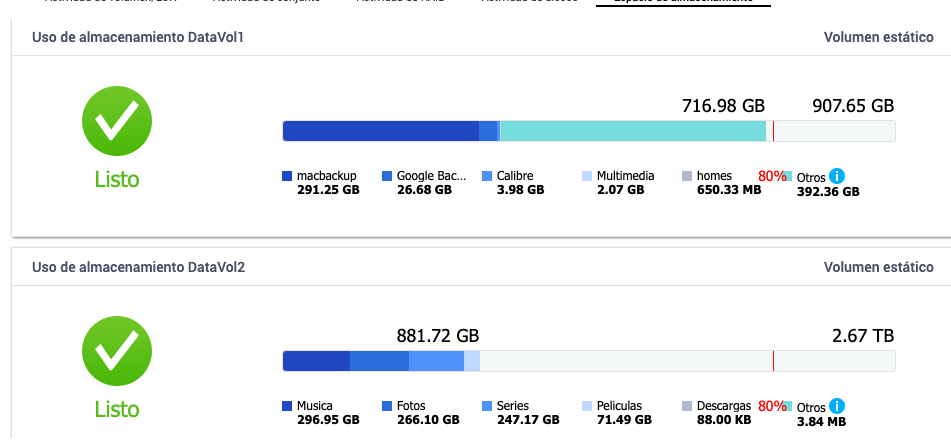Click the 80% threshold marker line on DataVol2 bar

(x=773, y=361)
